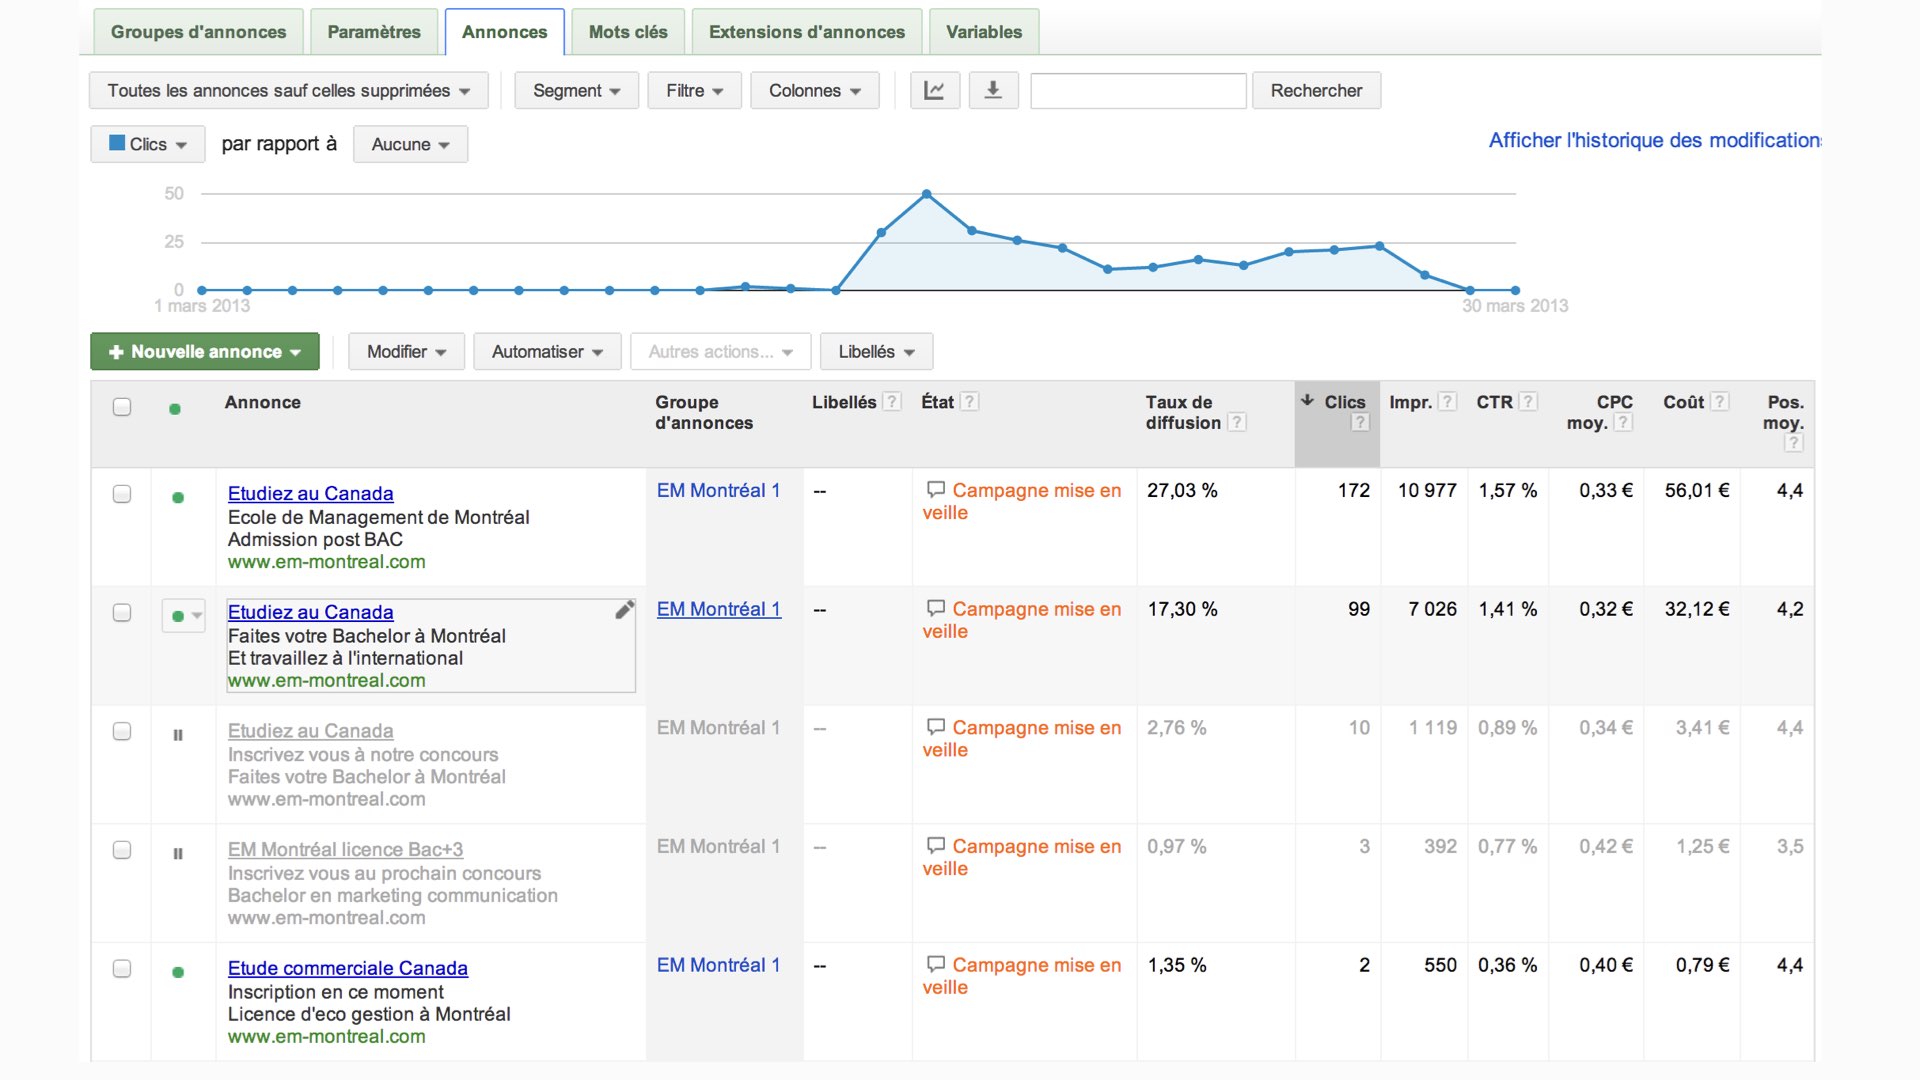The height and width of the screenshot is (1080, 1920).
Task: Open help icon beside CTR header
Action: coord(1528,402)
